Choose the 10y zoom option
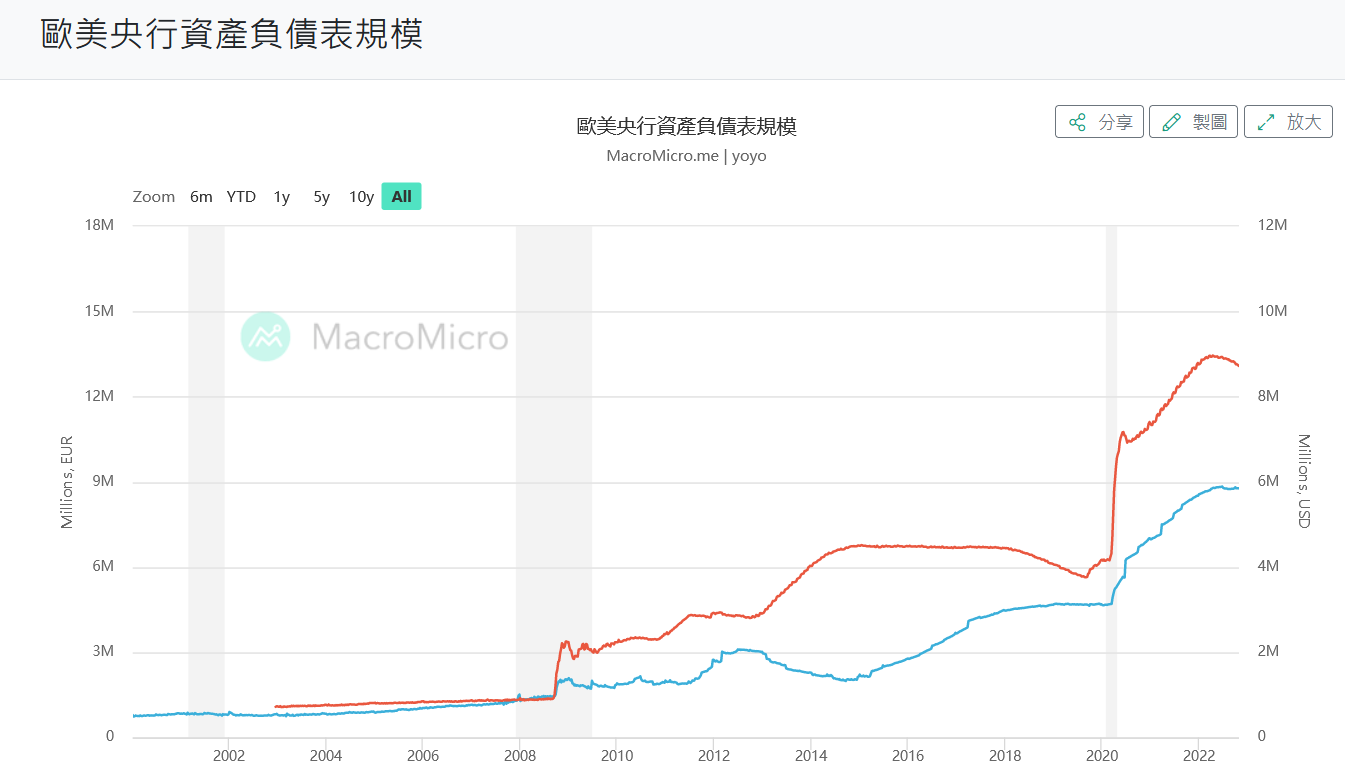This screenshot has width=1345, height=781. point(361,197)
